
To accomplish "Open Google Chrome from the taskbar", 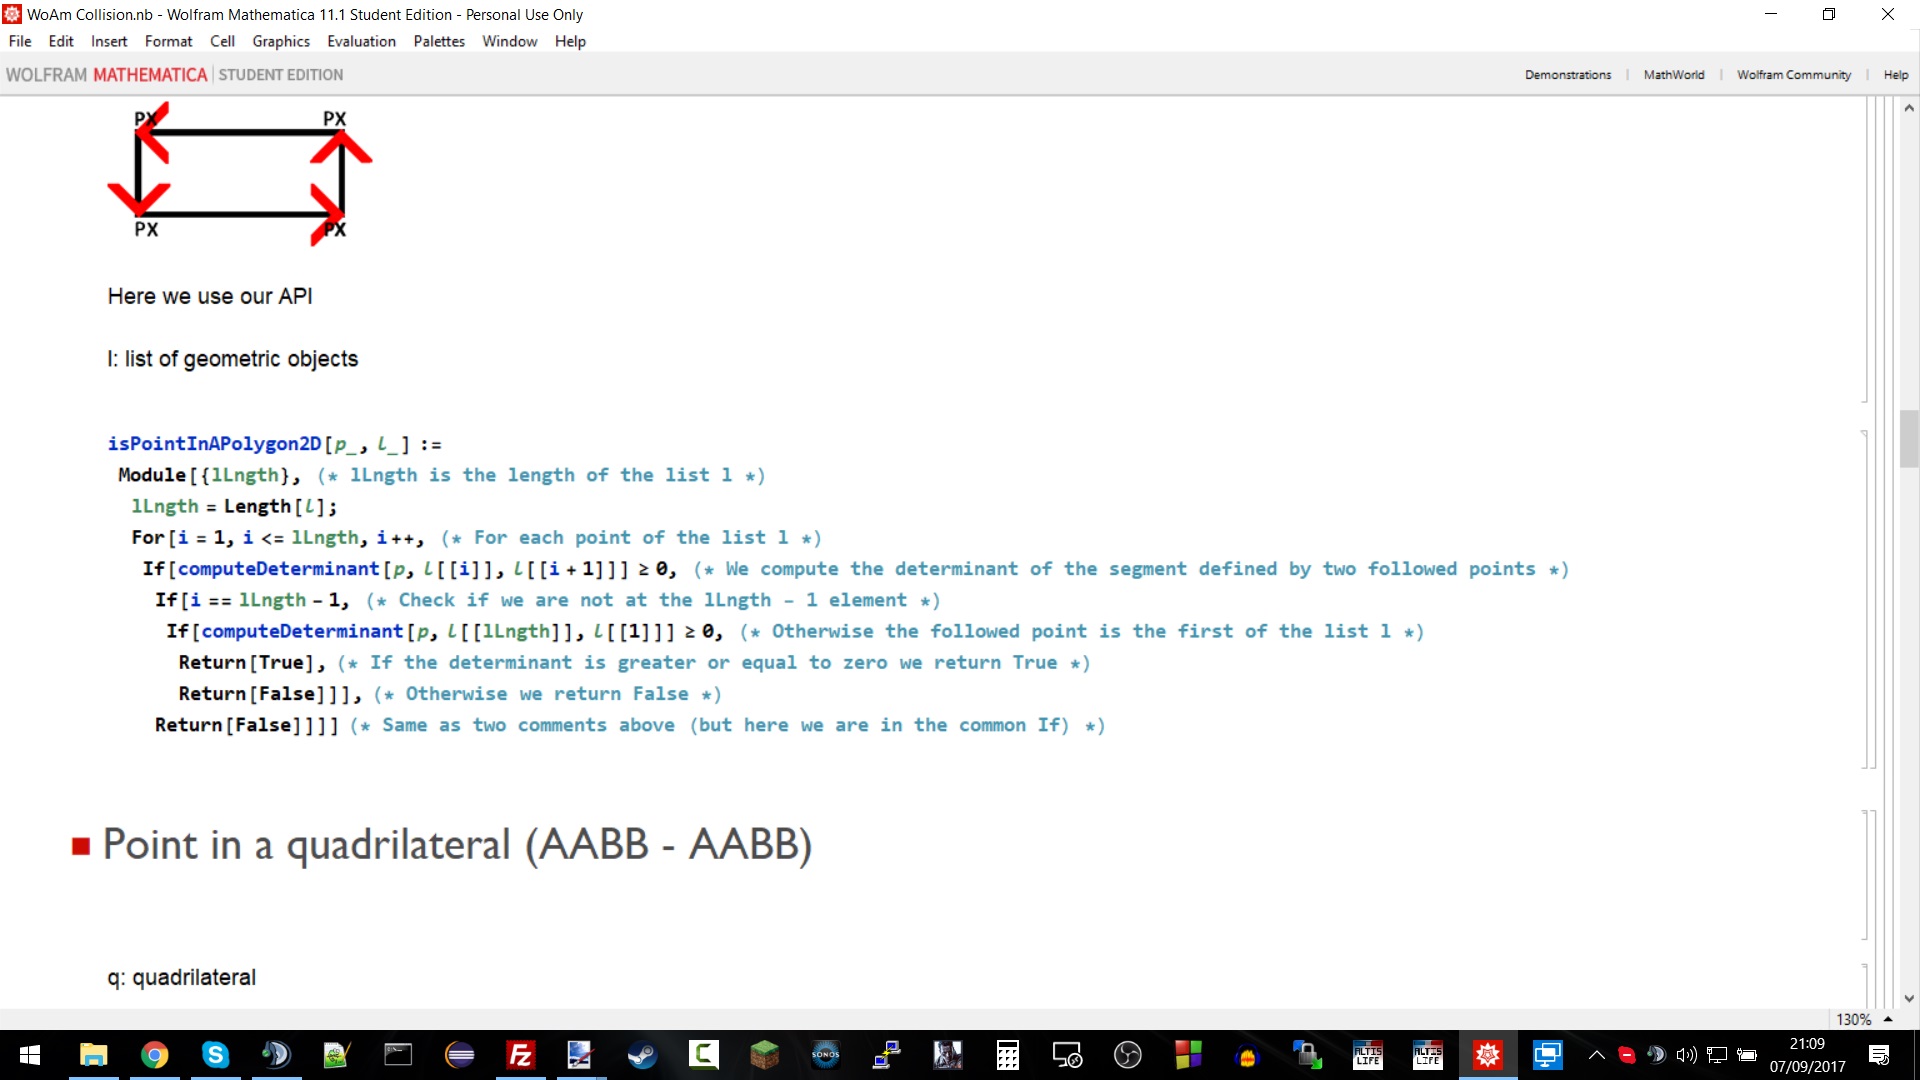I will [x=154, y=1055].
